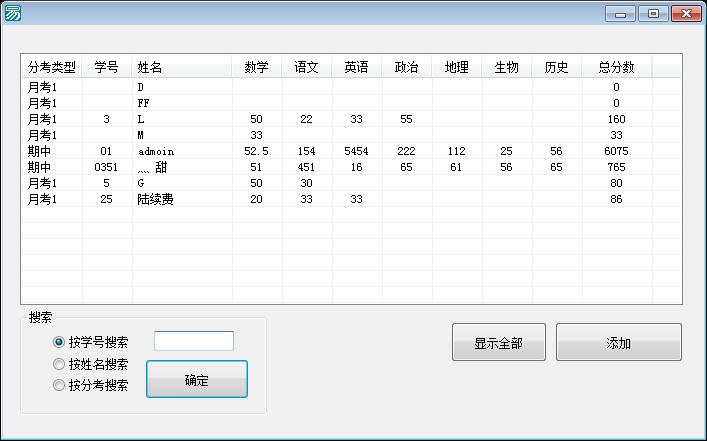Select the search by student ID option

coord(59,342)
